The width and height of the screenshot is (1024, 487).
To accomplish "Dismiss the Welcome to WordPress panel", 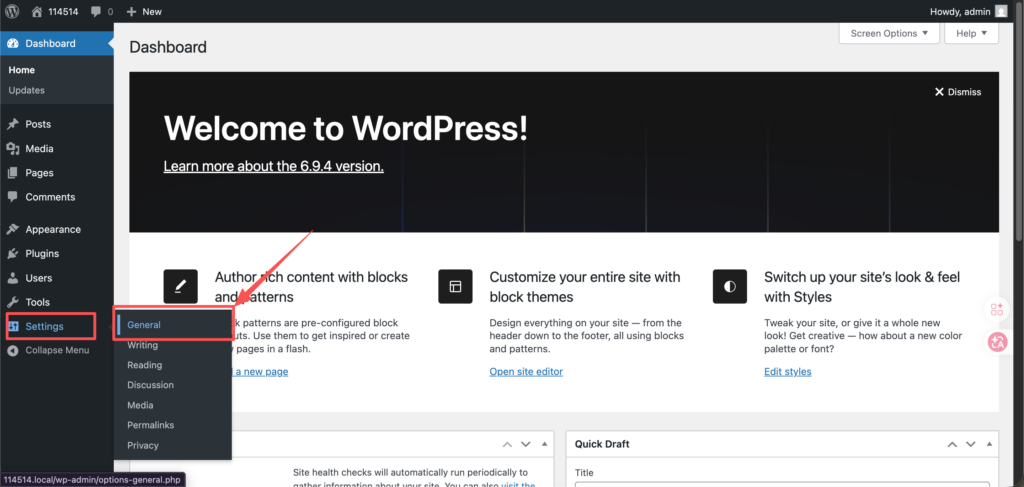I will point(957,92).
